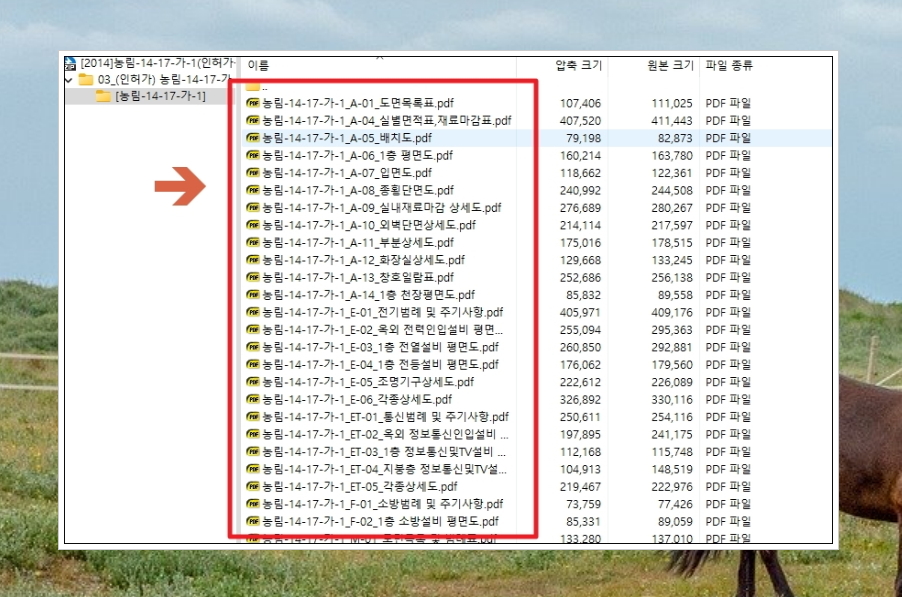
Task: Sort by 압축 크기 column header
Action: click(578, 66)
